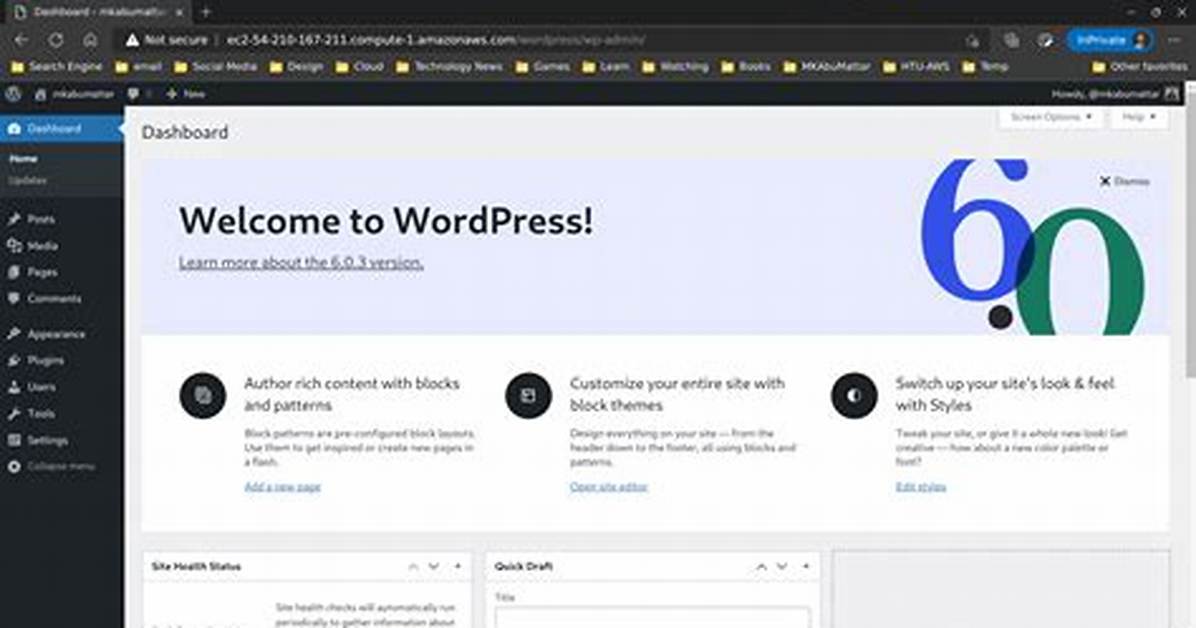Move Site Health Status widget down
Viewport: 1196px width, 628px height.
pos(433,567)
